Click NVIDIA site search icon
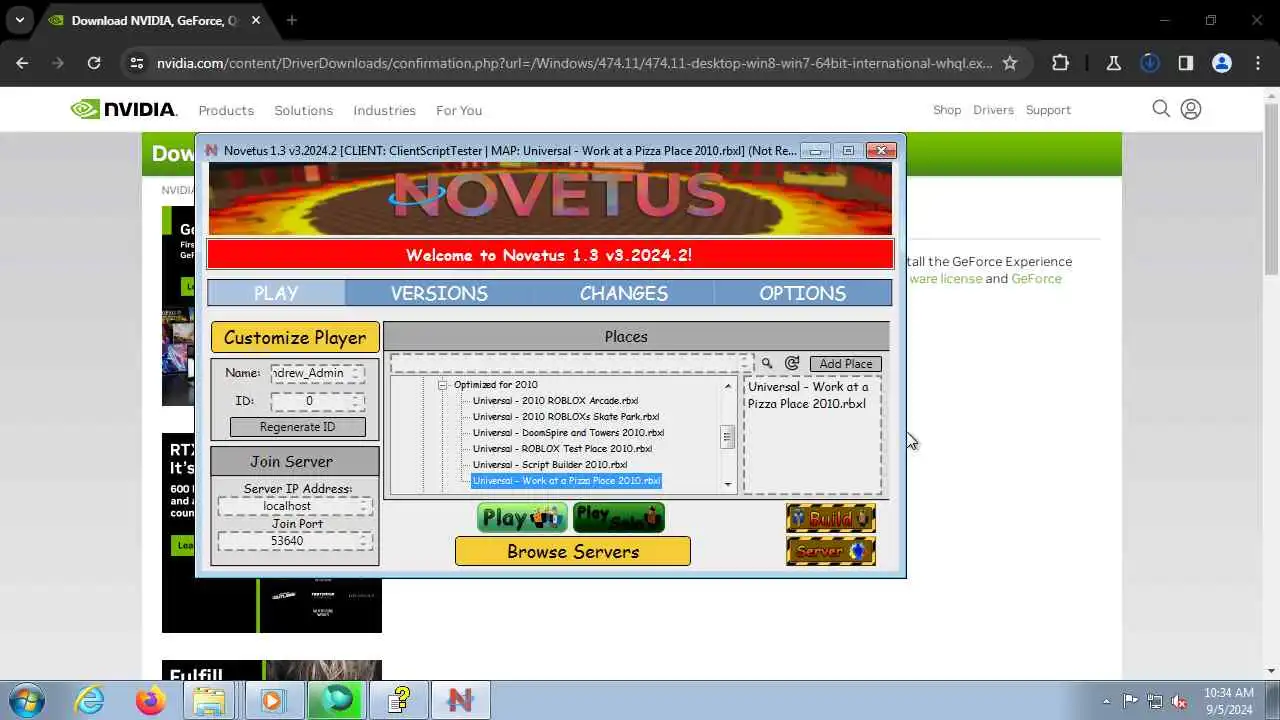1280x720 pixels. coord(1161,109)
